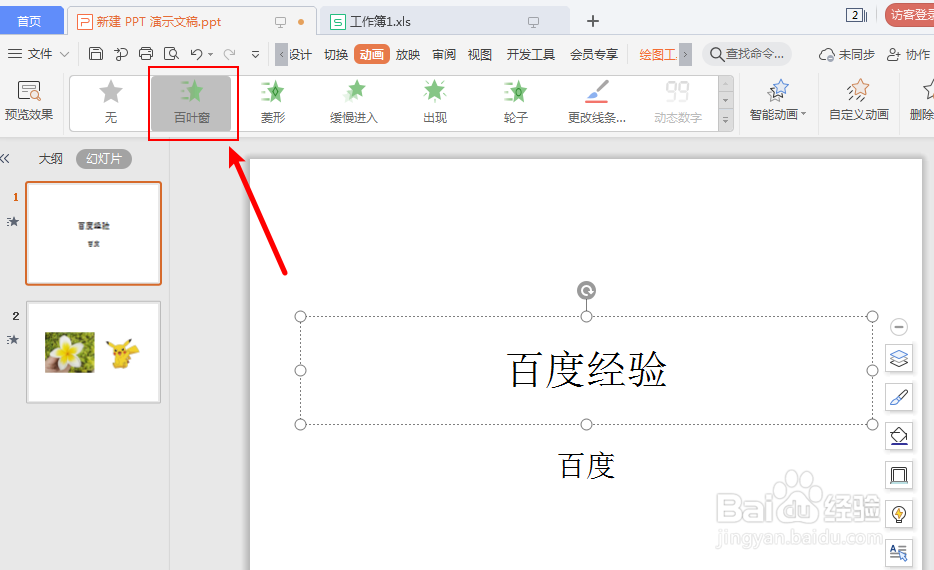Choose 更改线条 change line effect
The height and width of the screenshot is (570, 934).
coord(597,103)
